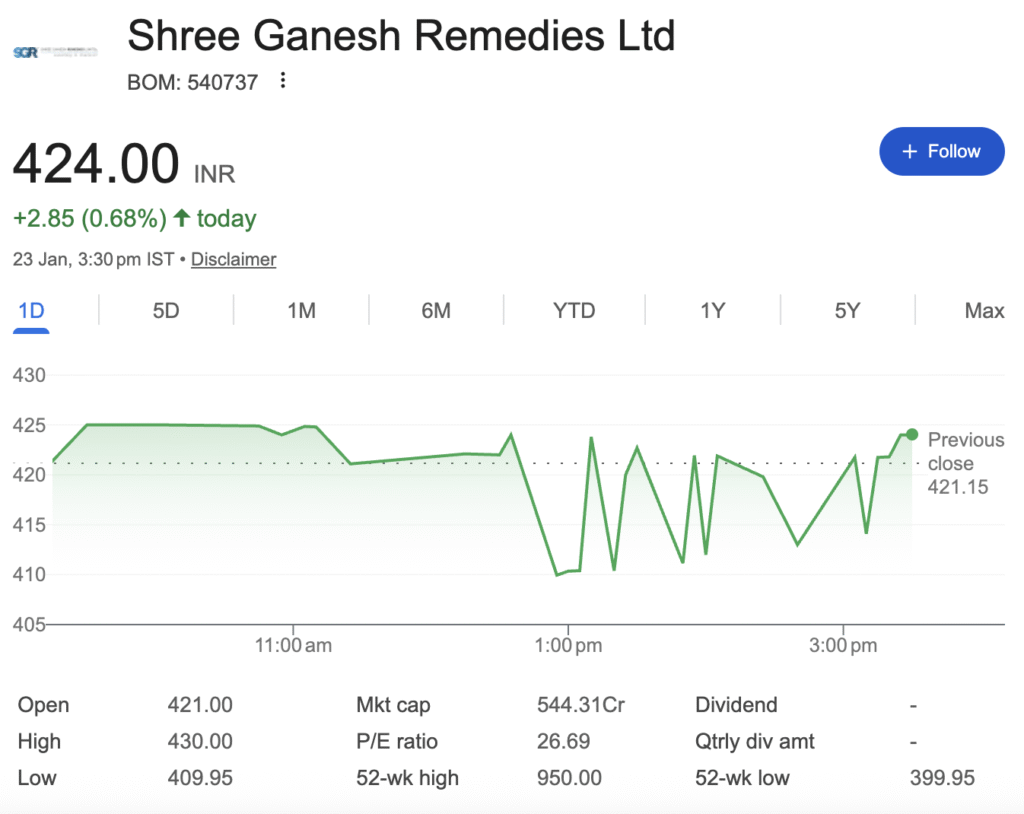Click the green up arrow icon
Screen dimensions: 1024x814
coord(181,218)
